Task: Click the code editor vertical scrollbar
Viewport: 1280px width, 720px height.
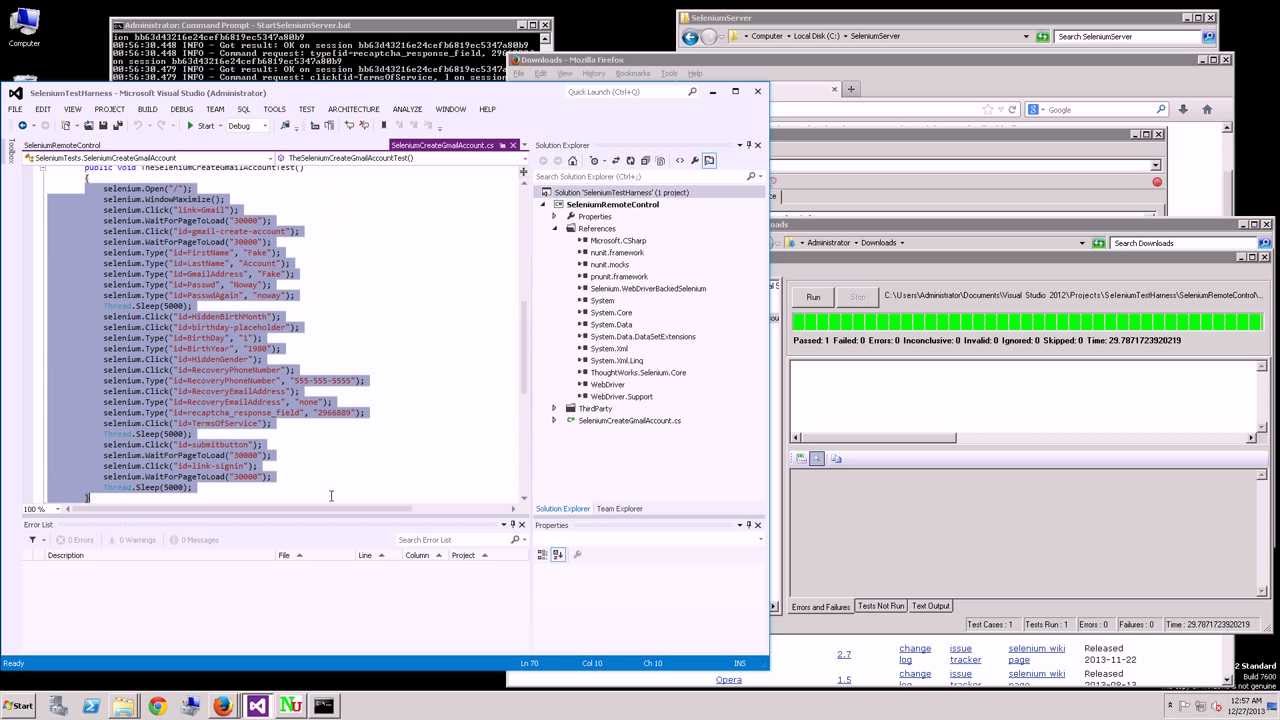Action: pos(524,334)
